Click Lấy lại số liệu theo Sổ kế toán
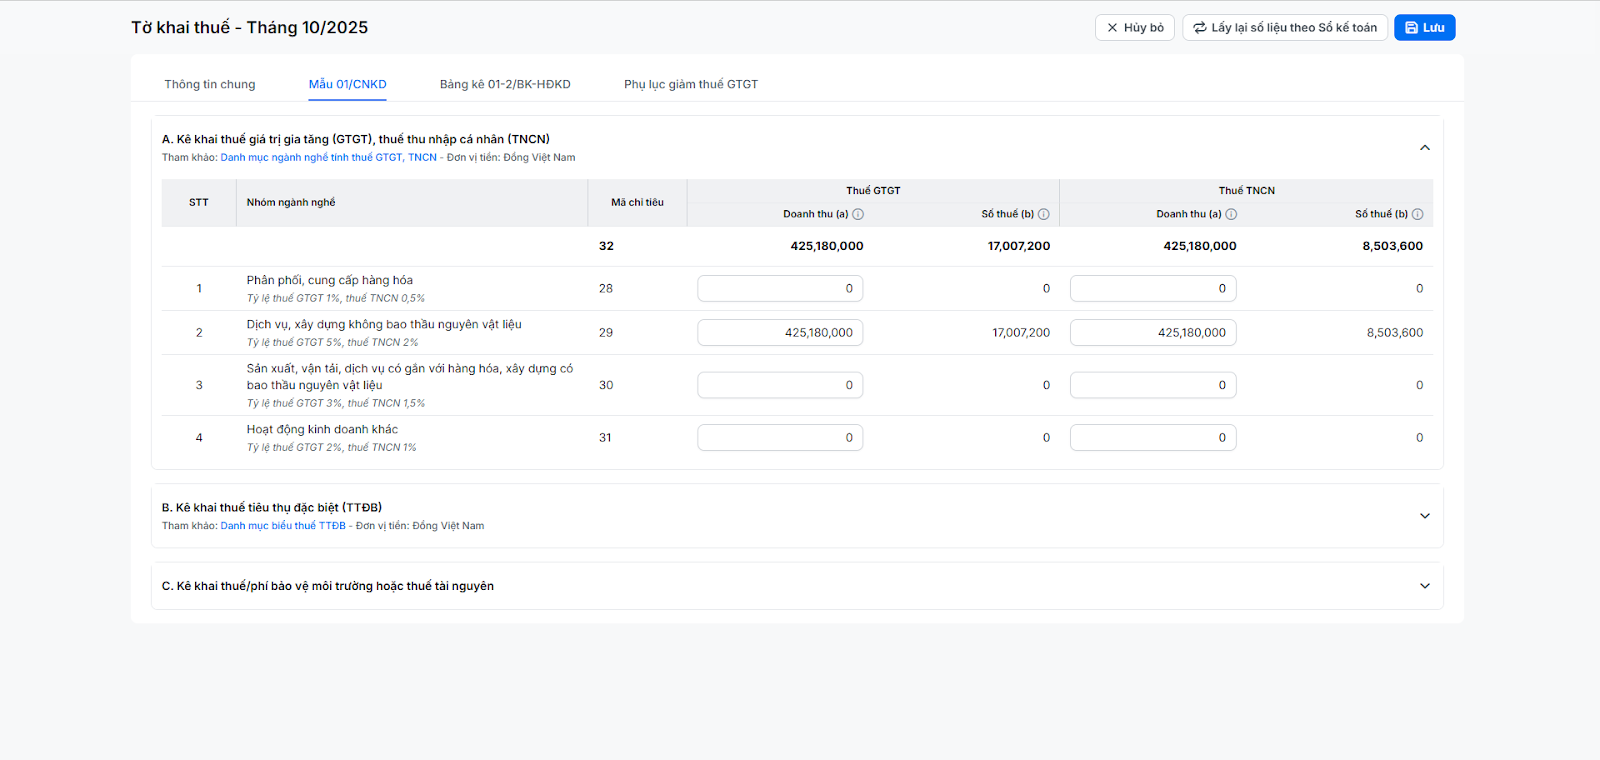Image resolution: width=1600 pixels, height=760 pixels. [1284, 28]
